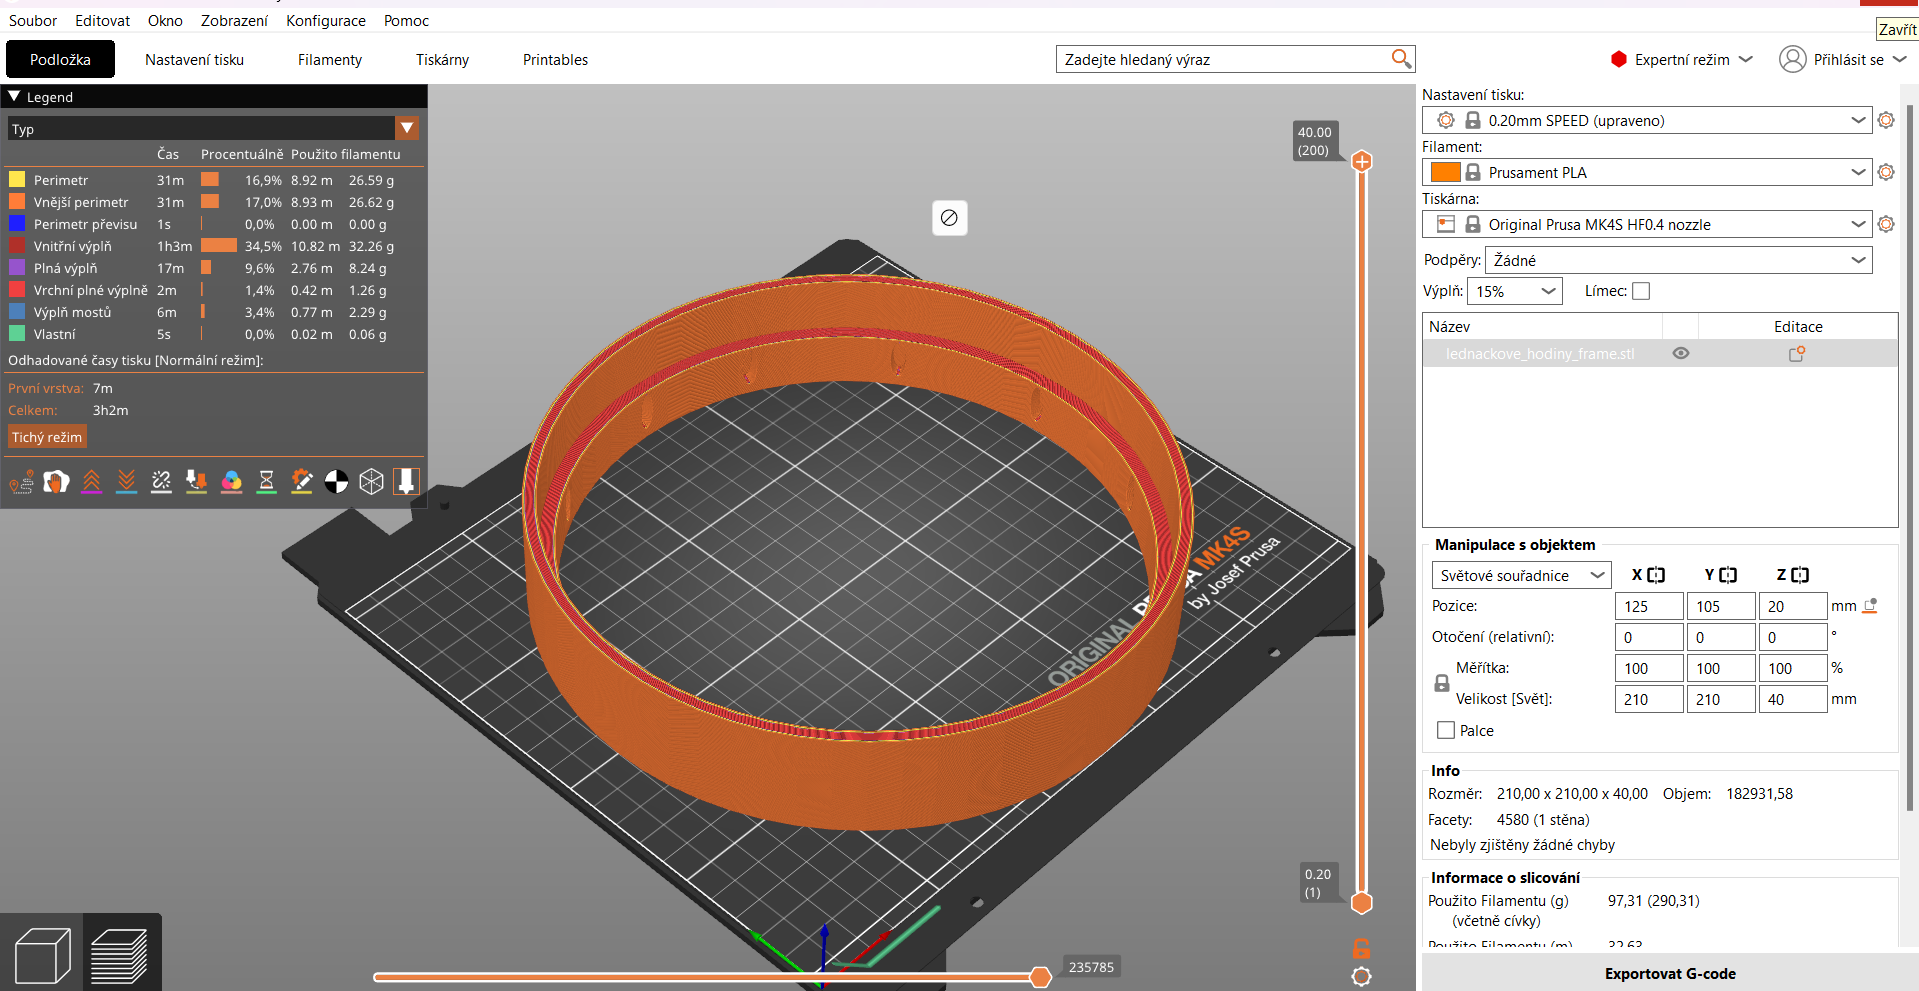Toggle color changes display icon
Viewport: 1919px width, 991px height.
click(231, 482)
